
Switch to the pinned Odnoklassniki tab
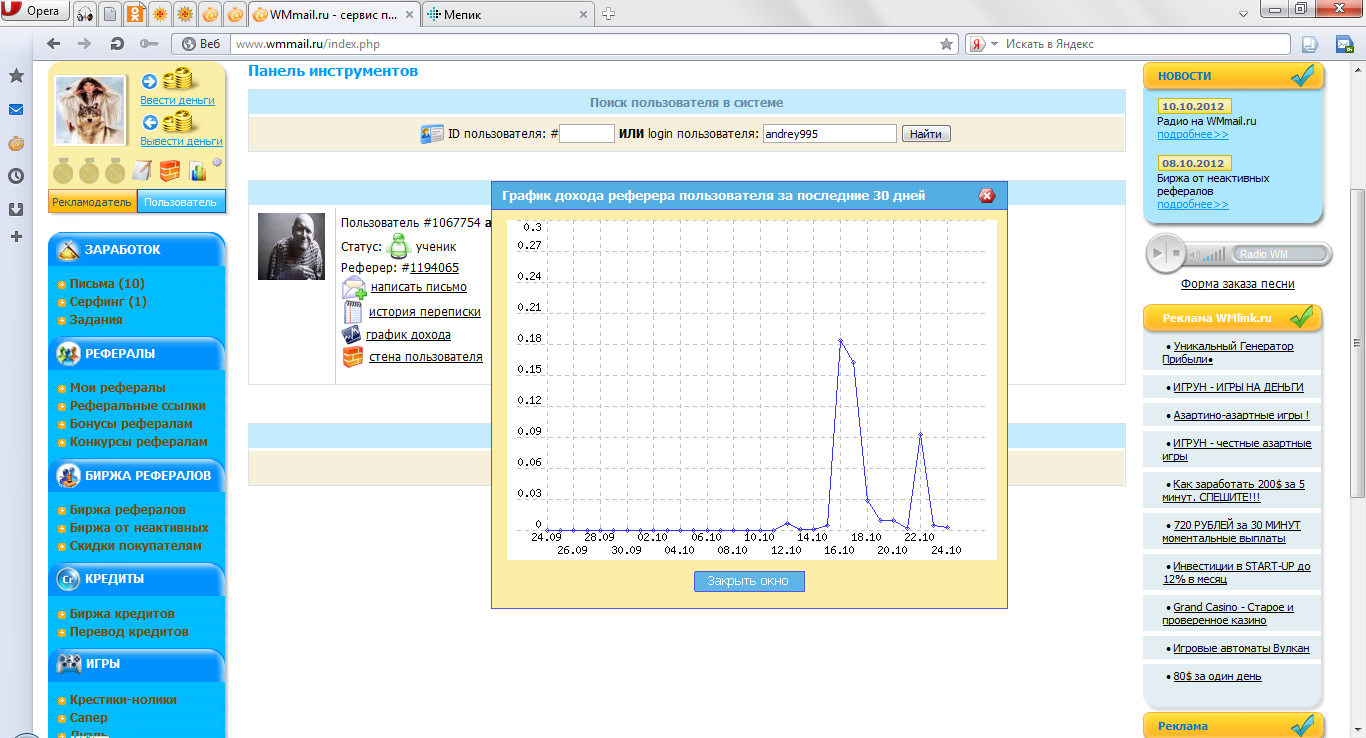pyautogui.click(x=134, y=14)
